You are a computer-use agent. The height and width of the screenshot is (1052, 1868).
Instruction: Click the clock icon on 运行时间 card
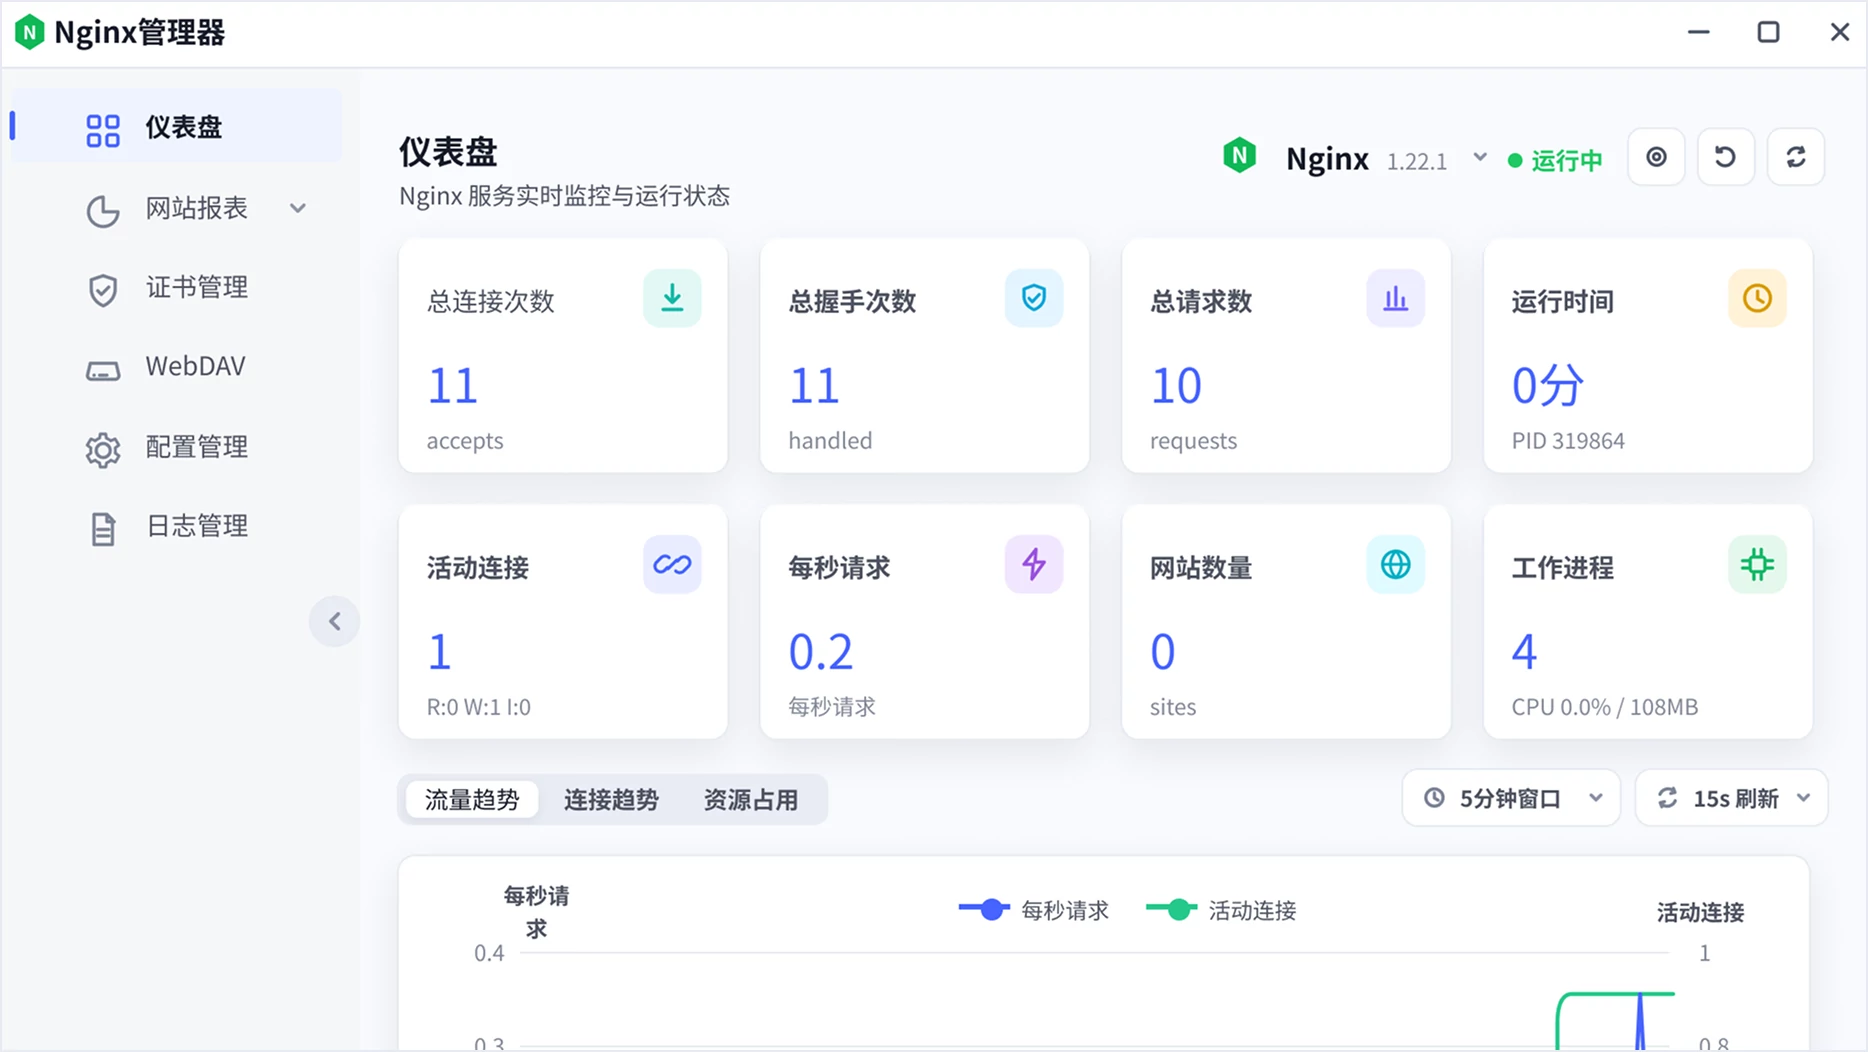(x=1757, y=298)
